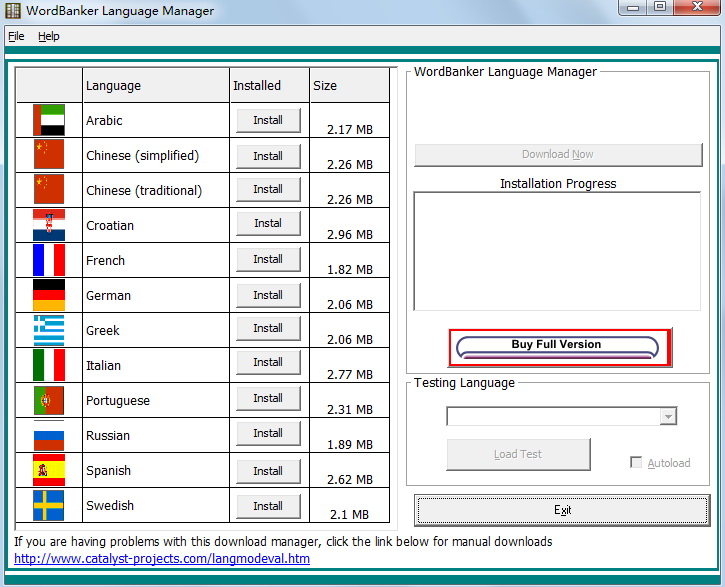Select the Chinese (traditional) name cell
725x587 pixels.
(156, 190)
